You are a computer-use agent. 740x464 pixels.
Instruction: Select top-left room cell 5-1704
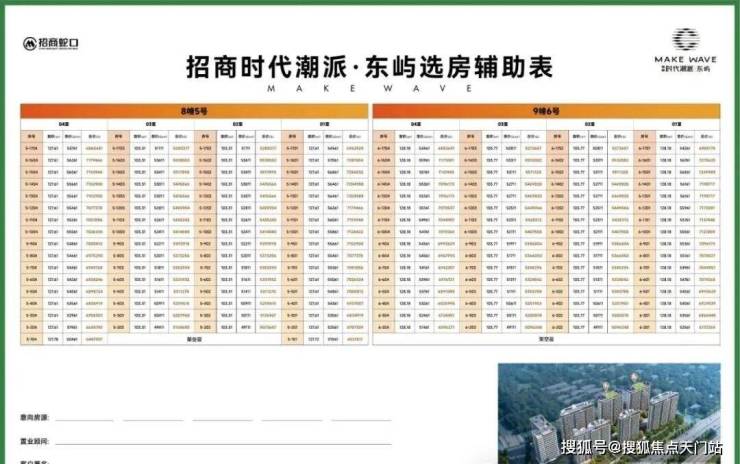click(x=31, y=149)
